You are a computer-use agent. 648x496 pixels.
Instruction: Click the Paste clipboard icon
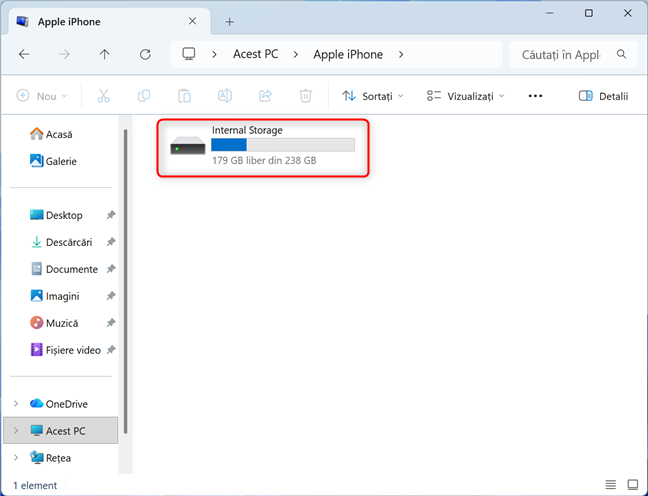[x=184, y=96]
